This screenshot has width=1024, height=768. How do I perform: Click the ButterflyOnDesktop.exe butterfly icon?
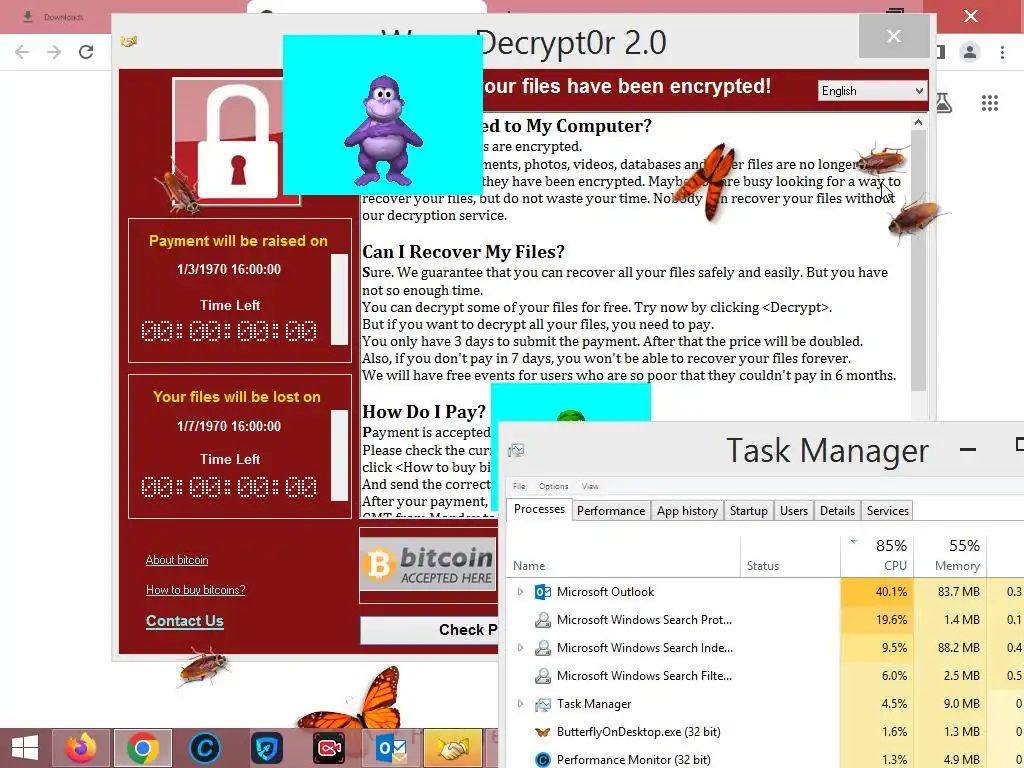(543, 732)
